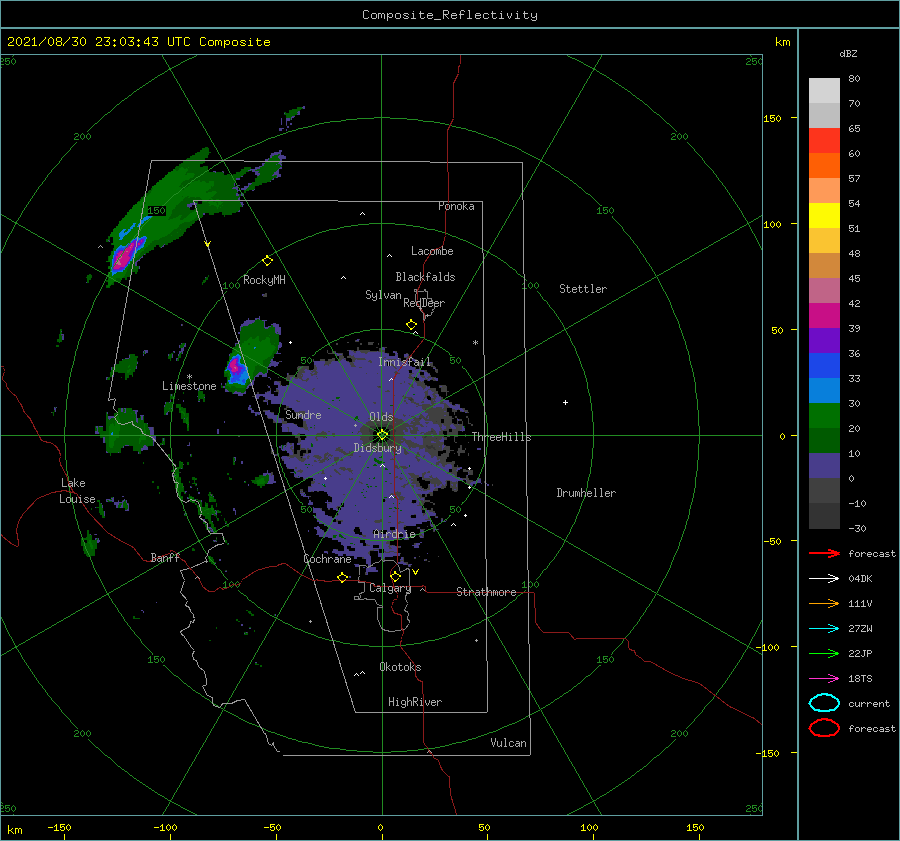Click the magenta 18TS arrow icon
This screenshot has width=900, height=841.
[824, 679]
